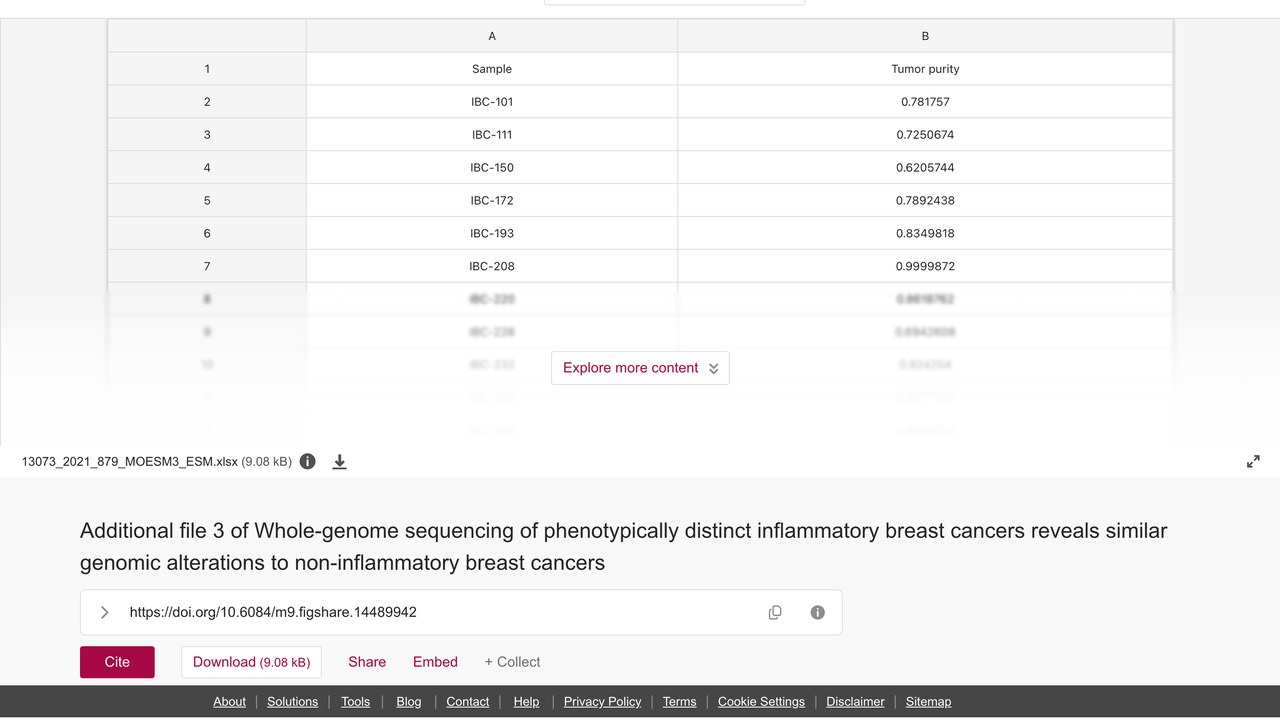Select cell IBC-101
The height and width of the screenshot is (720, 1280).
492,102
